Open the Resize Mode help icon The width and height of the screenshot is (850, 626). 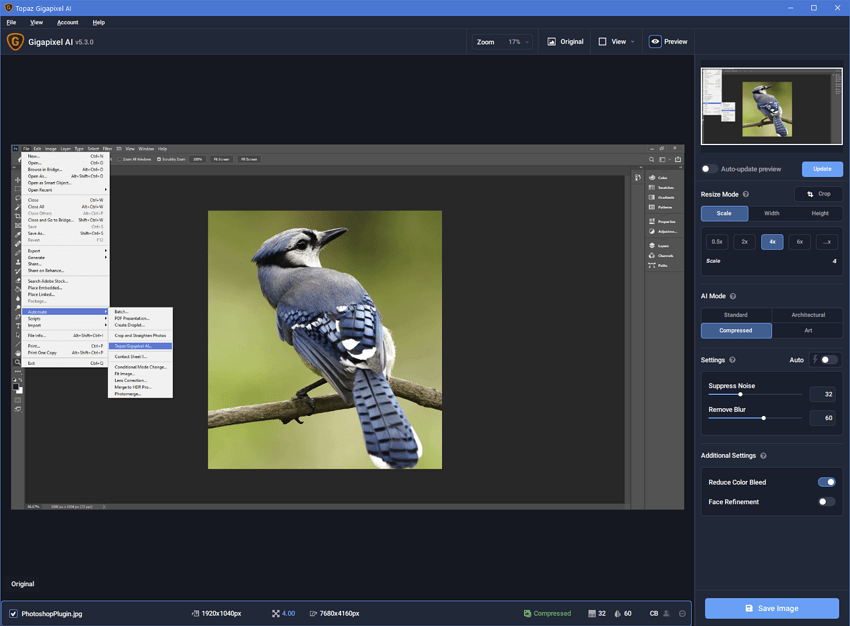pos(746,194)
